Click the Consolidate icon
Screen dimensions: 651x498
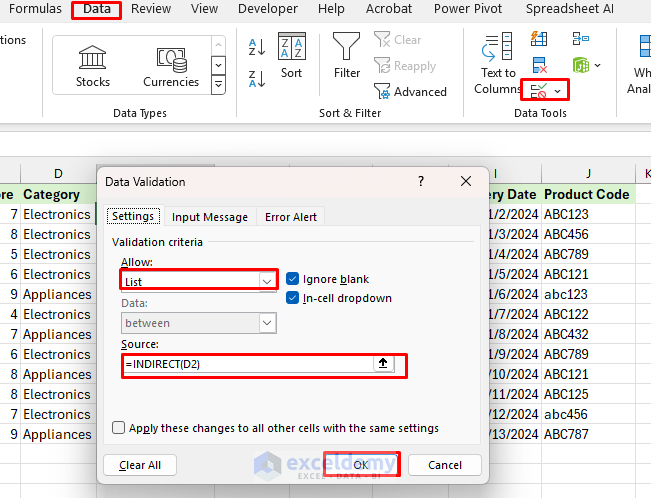pyautogui.click(x=580, y=39)
